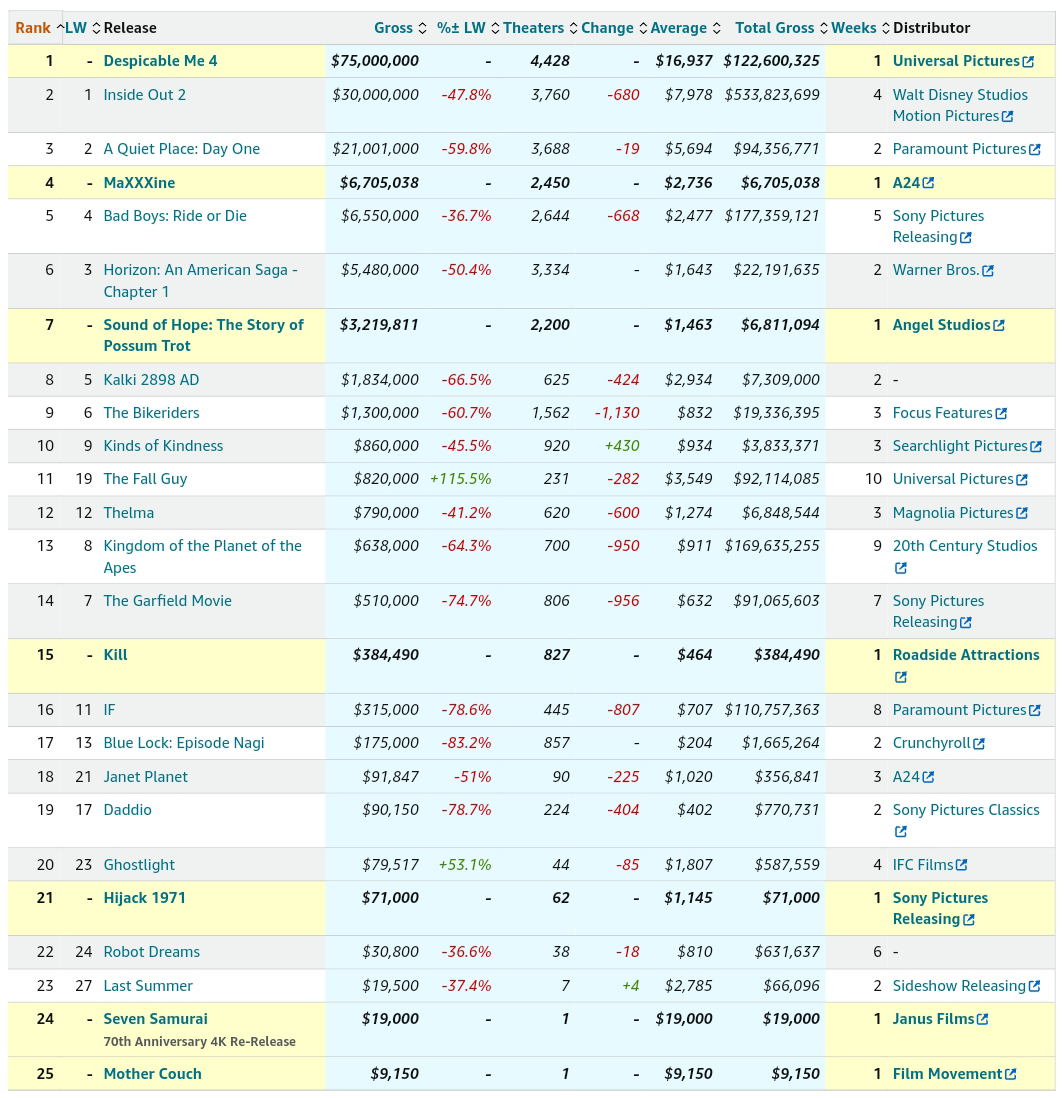This screenshot has width=1064, height=1098.
Task: Open the Blue Lock: Episode Nagi link
Action: click(184, 743)
